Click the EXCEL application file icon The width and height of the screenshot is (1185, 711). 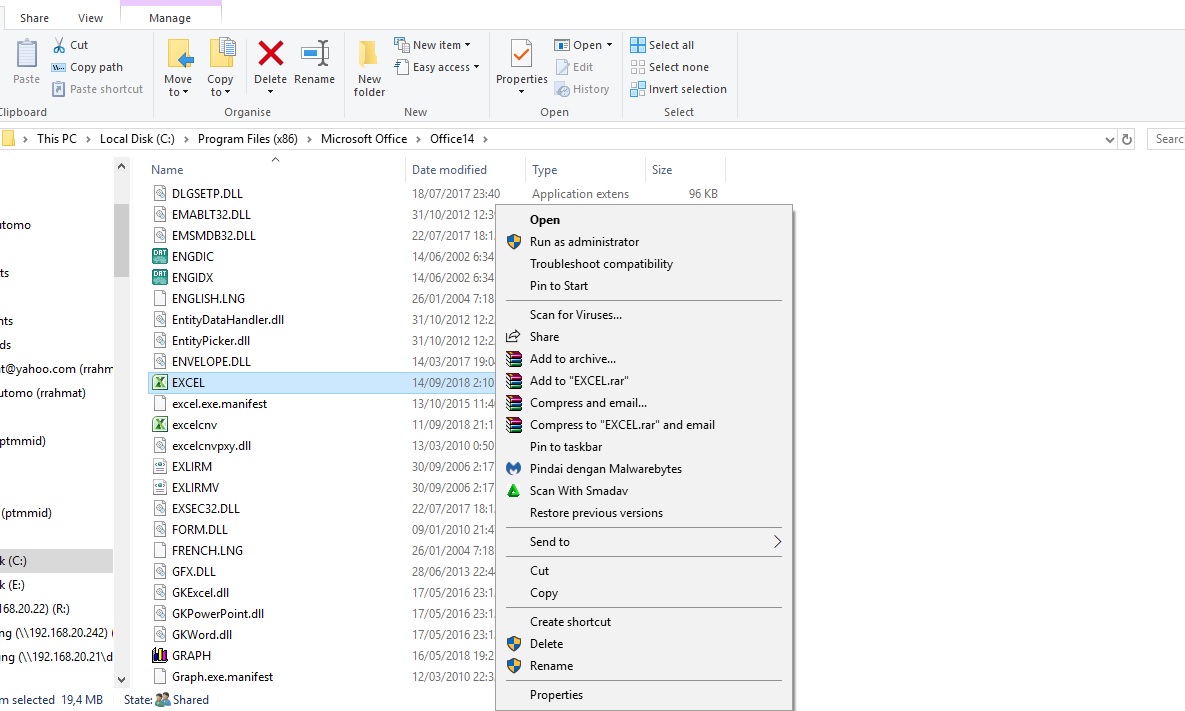(x=159, y=382)
